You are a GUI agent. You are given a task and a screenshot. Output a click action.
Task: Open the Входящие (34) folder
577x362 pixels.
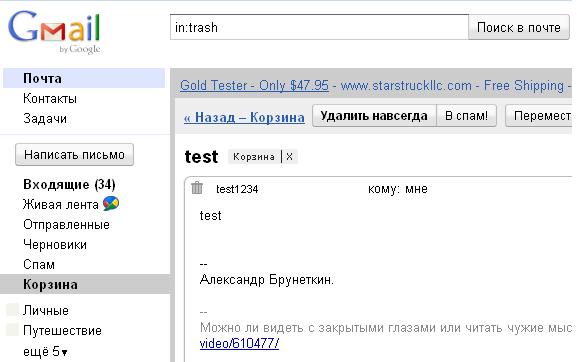tap(69, 184)
